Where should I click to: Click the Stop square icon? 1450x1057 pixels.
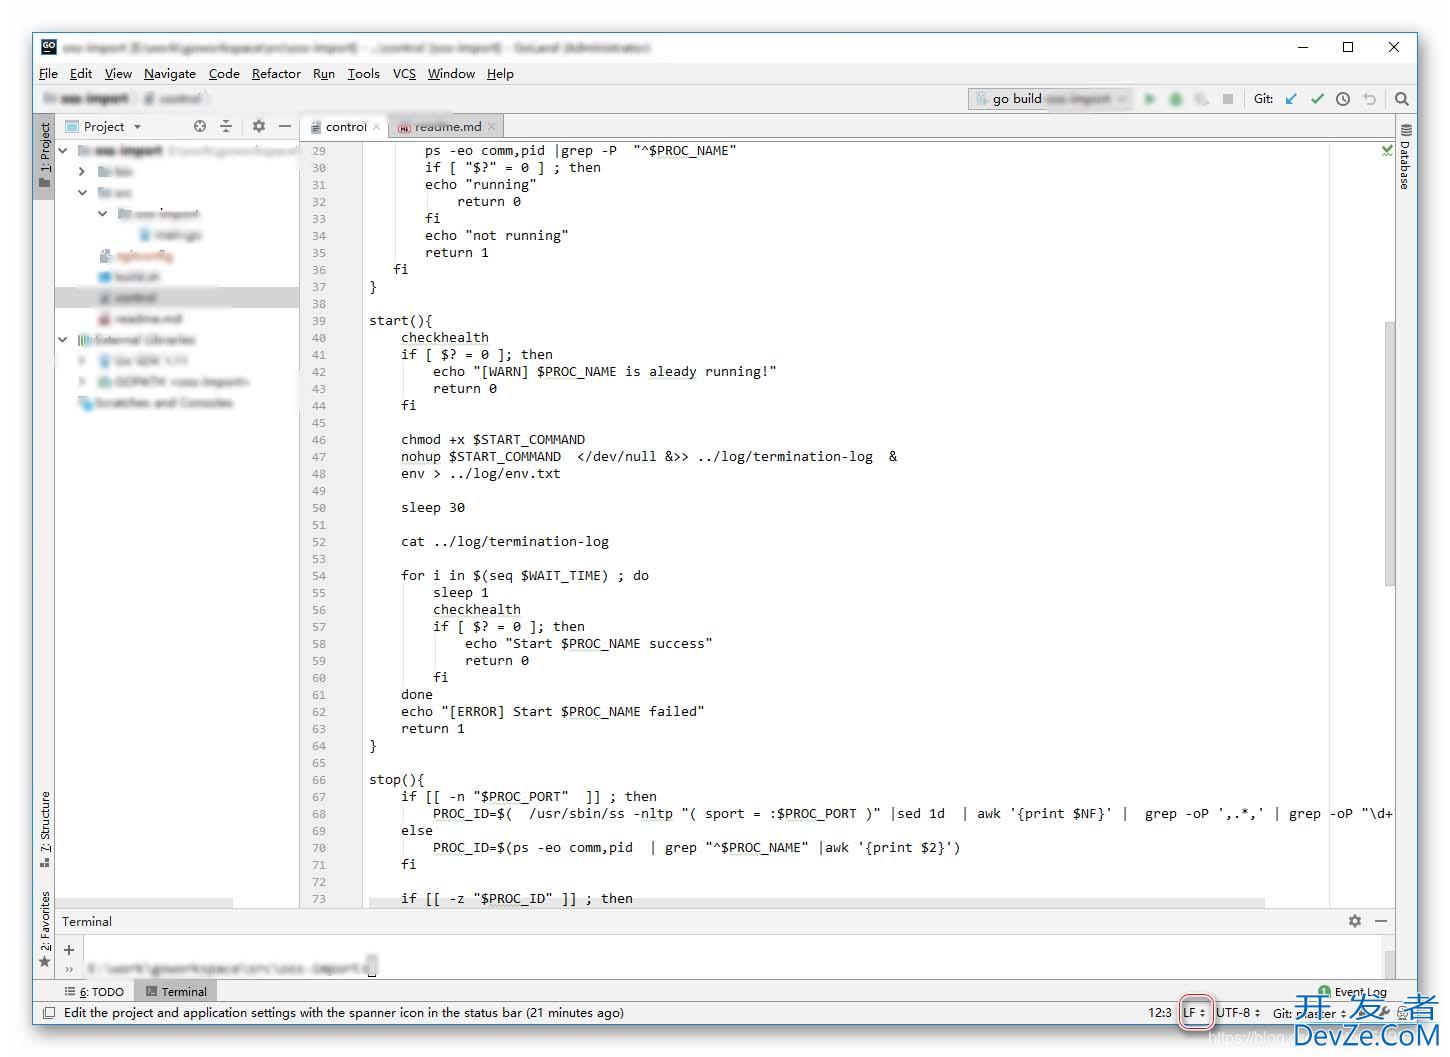point(1228,99)
